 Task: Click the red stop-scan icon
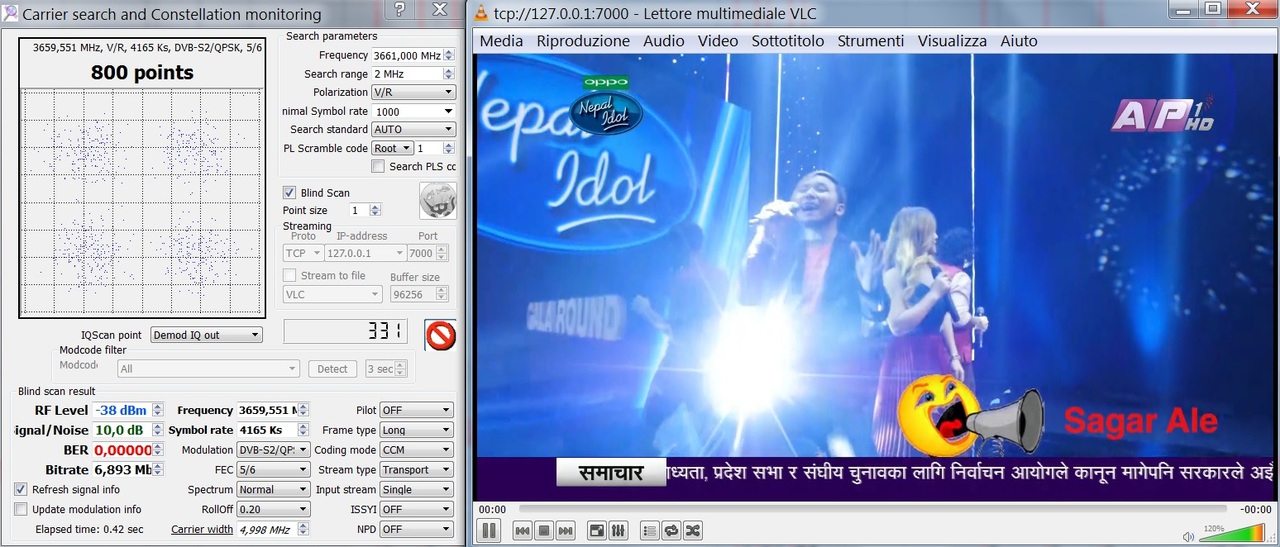440,335
